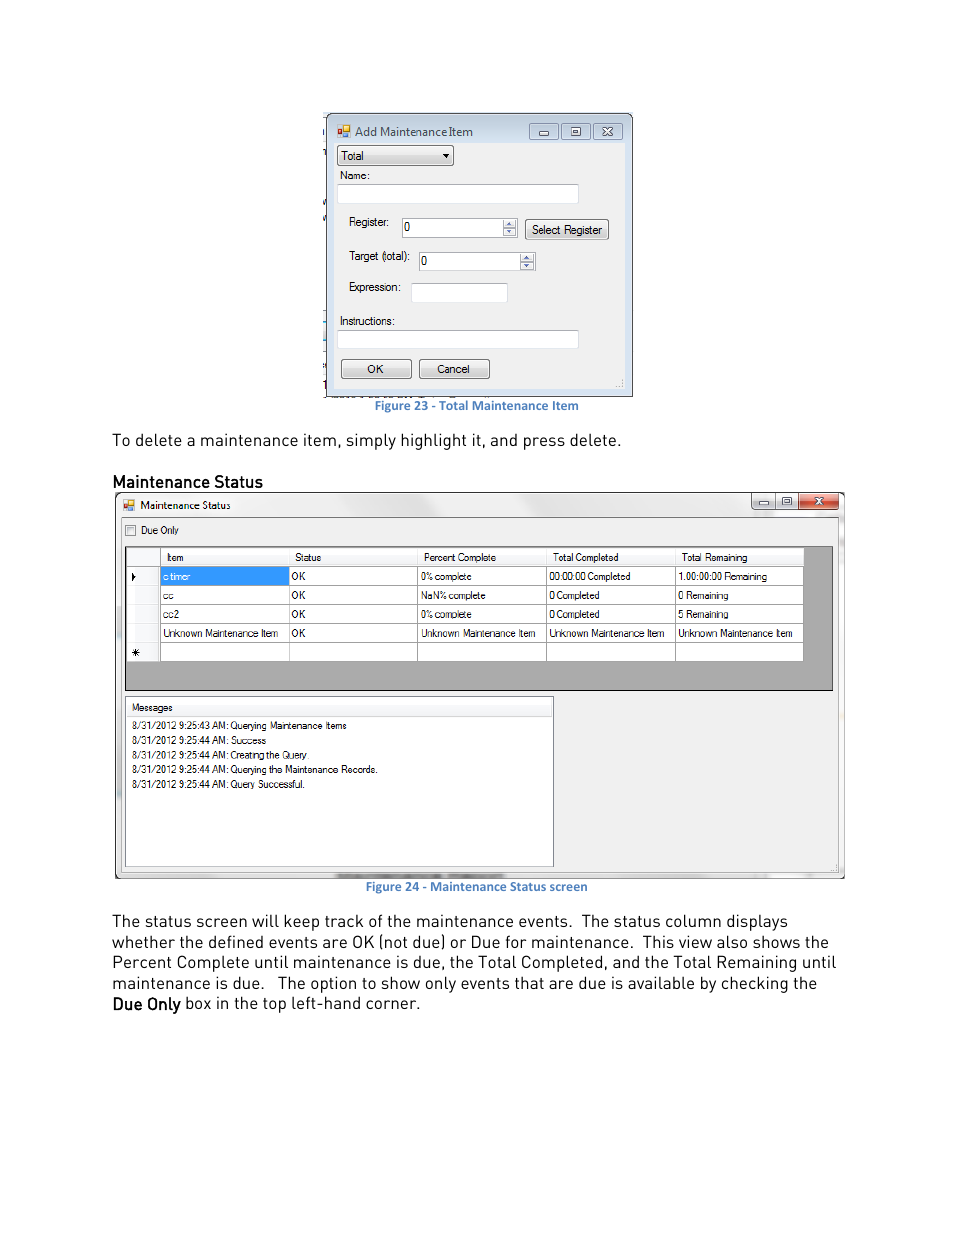Click the Expression input field
This screenshot has width=954, height=1235.
(459, 292)
